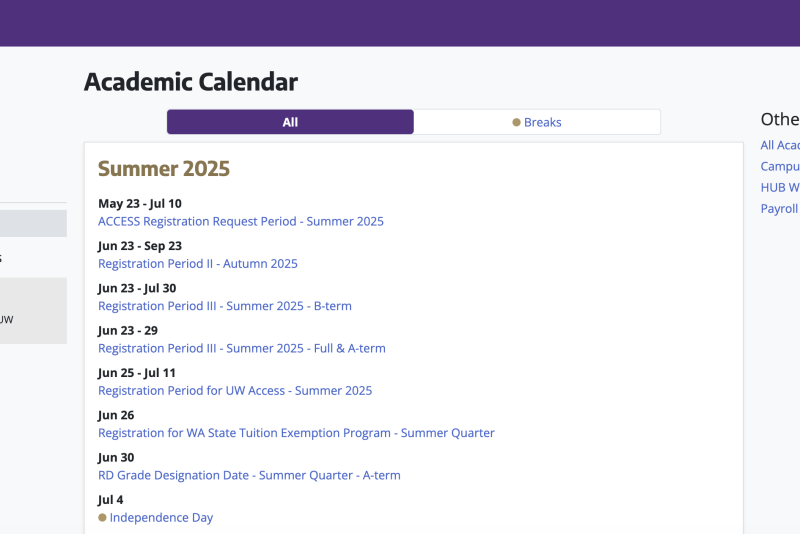This screenshot has height=534, width=800.
Task: Click the gold dot beside Independence Day
Action: pos(102,518)
